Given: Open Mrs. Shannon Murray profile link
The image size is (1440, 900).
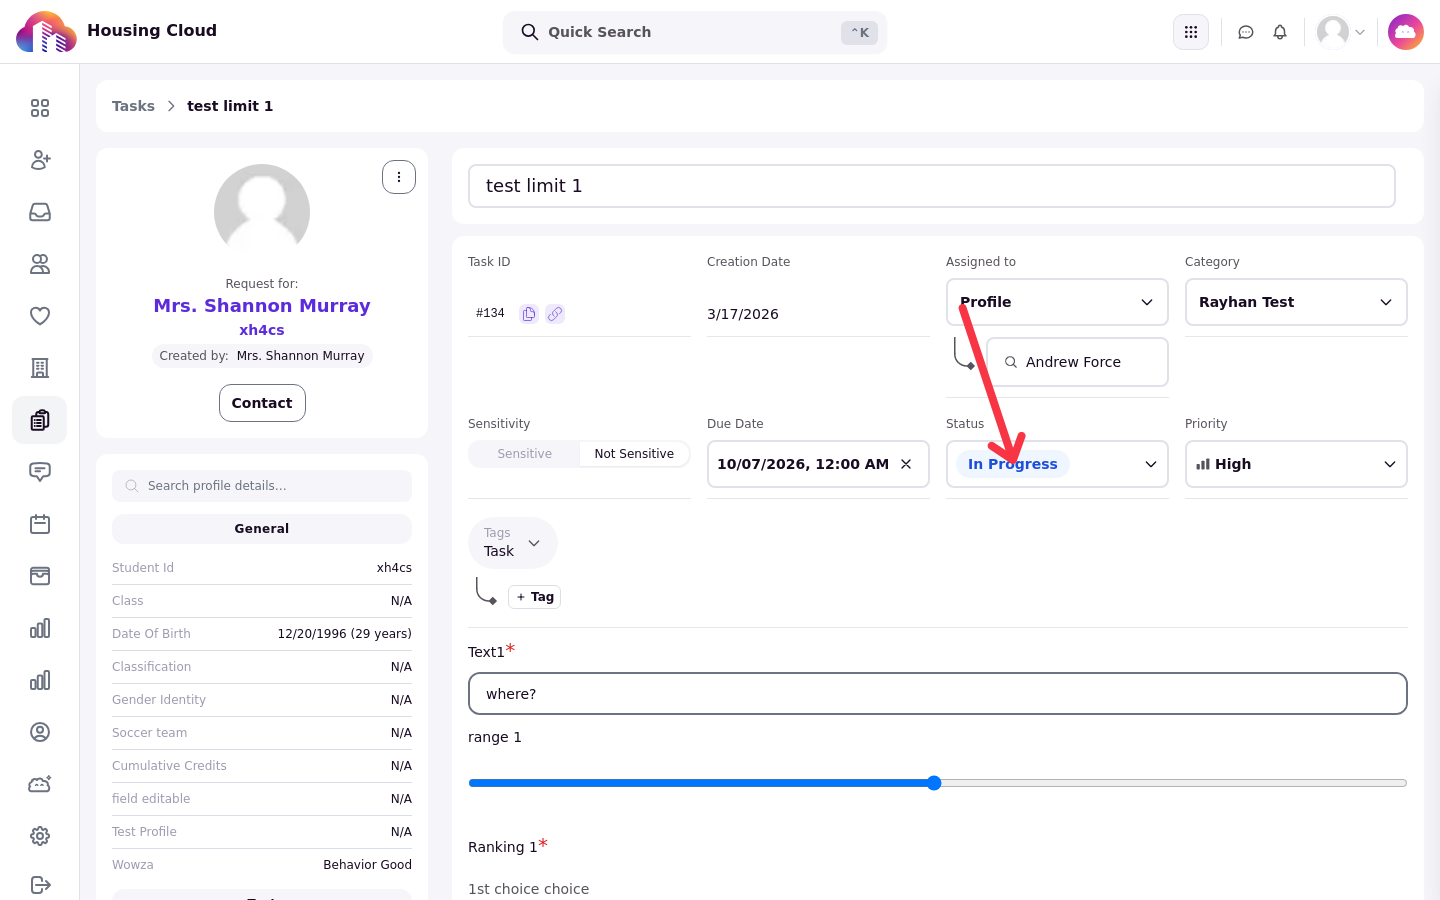Looking at the screenshot, I should point(262,306).
